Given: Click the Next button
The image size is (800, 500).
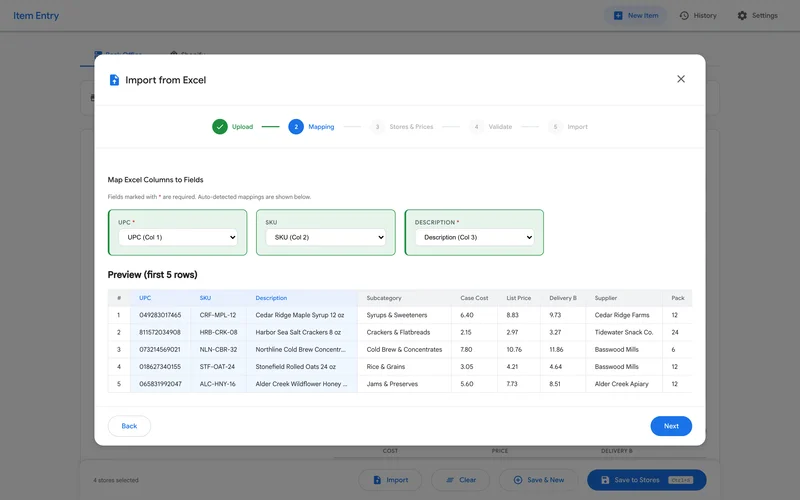Looking at the screenshot, I should click(671, 426).
